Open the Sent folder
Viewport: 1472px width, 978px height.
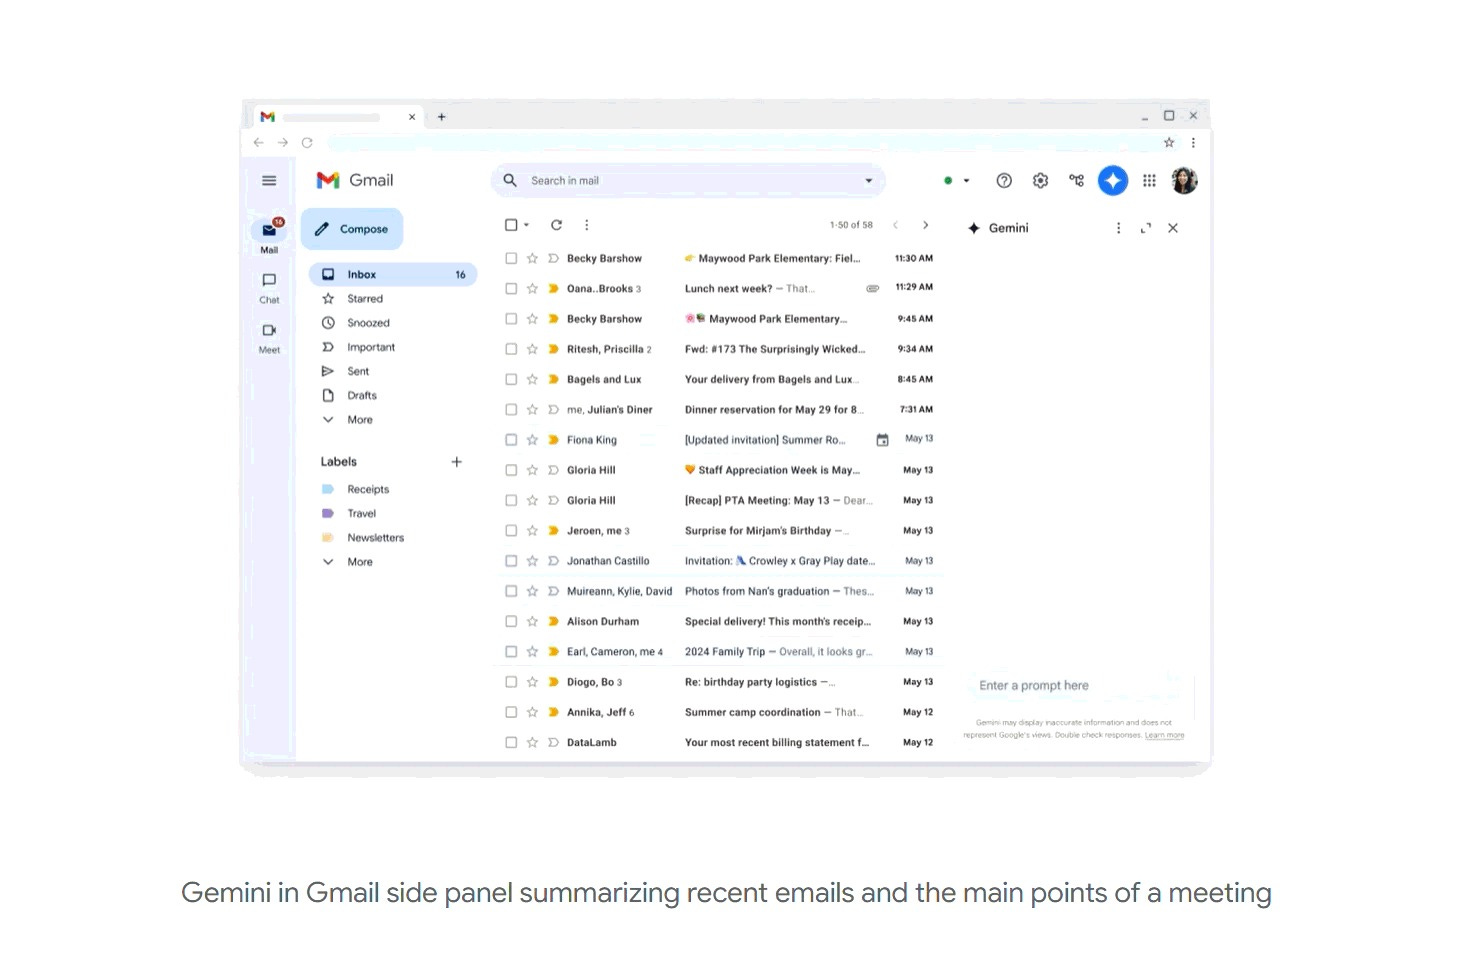point(357,371)
